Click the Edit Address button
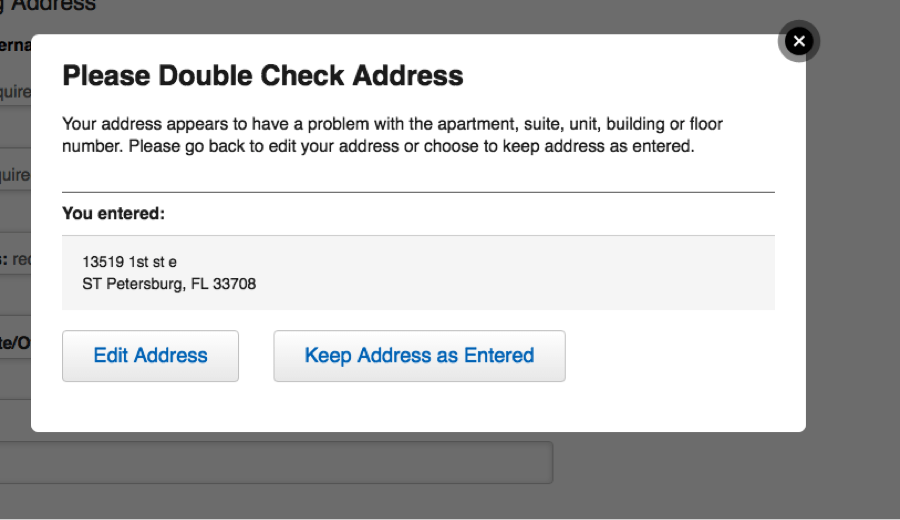This screenshot has width=900, height=520. (x=150, y=356)
